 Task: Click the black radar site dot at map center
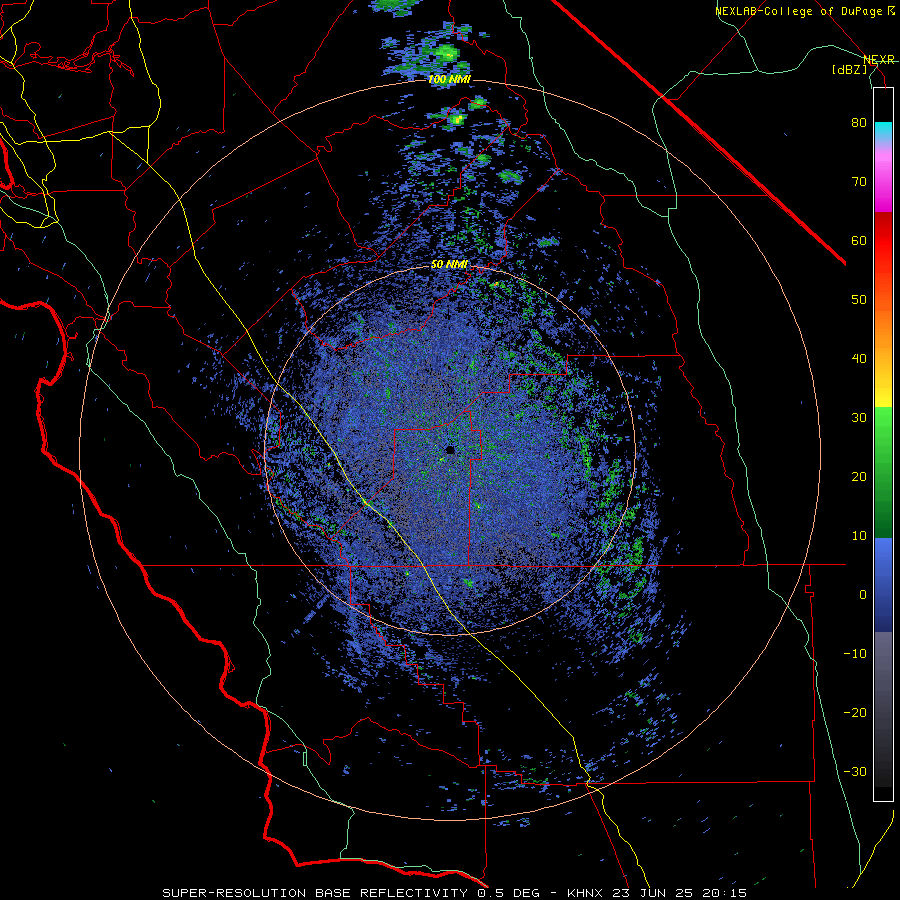tap(450, 450)
